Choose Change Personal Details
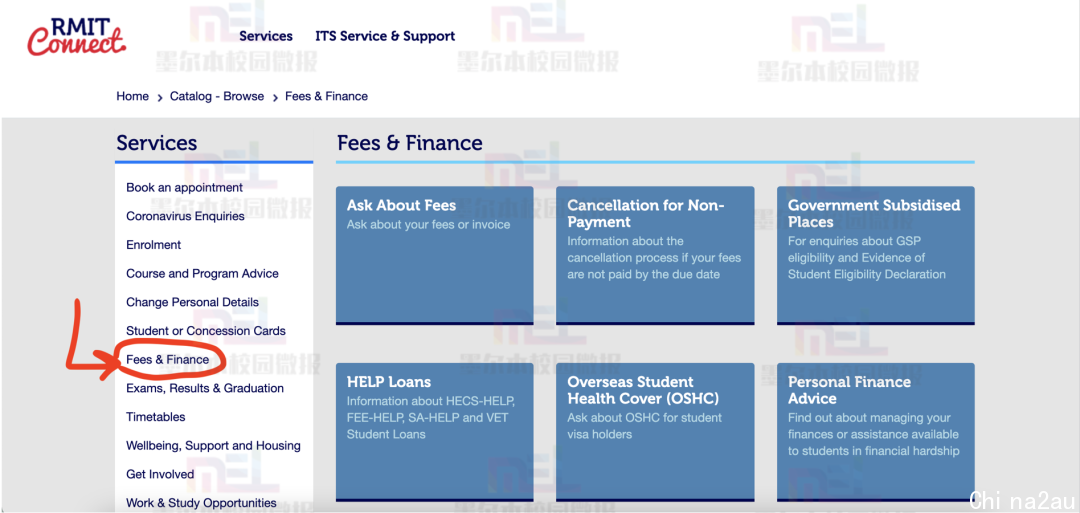Screen dimensions: 1080x513 point(192,302)
